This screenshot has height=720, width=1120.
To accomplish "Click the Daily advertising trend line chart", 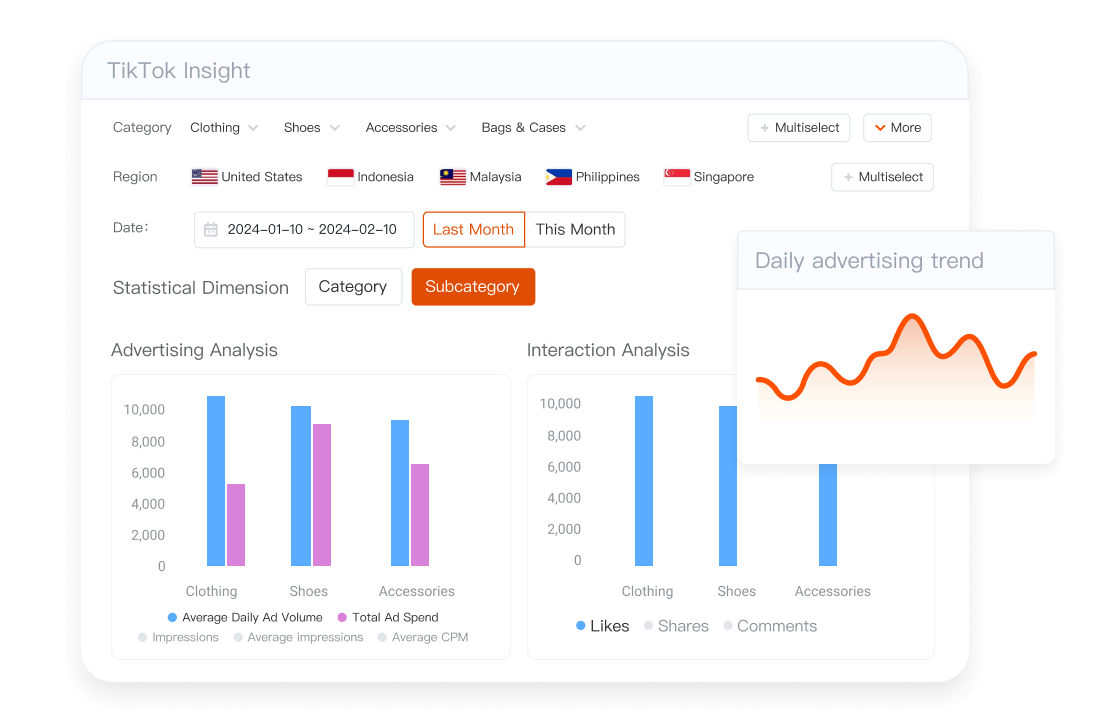I will (896, 369).
